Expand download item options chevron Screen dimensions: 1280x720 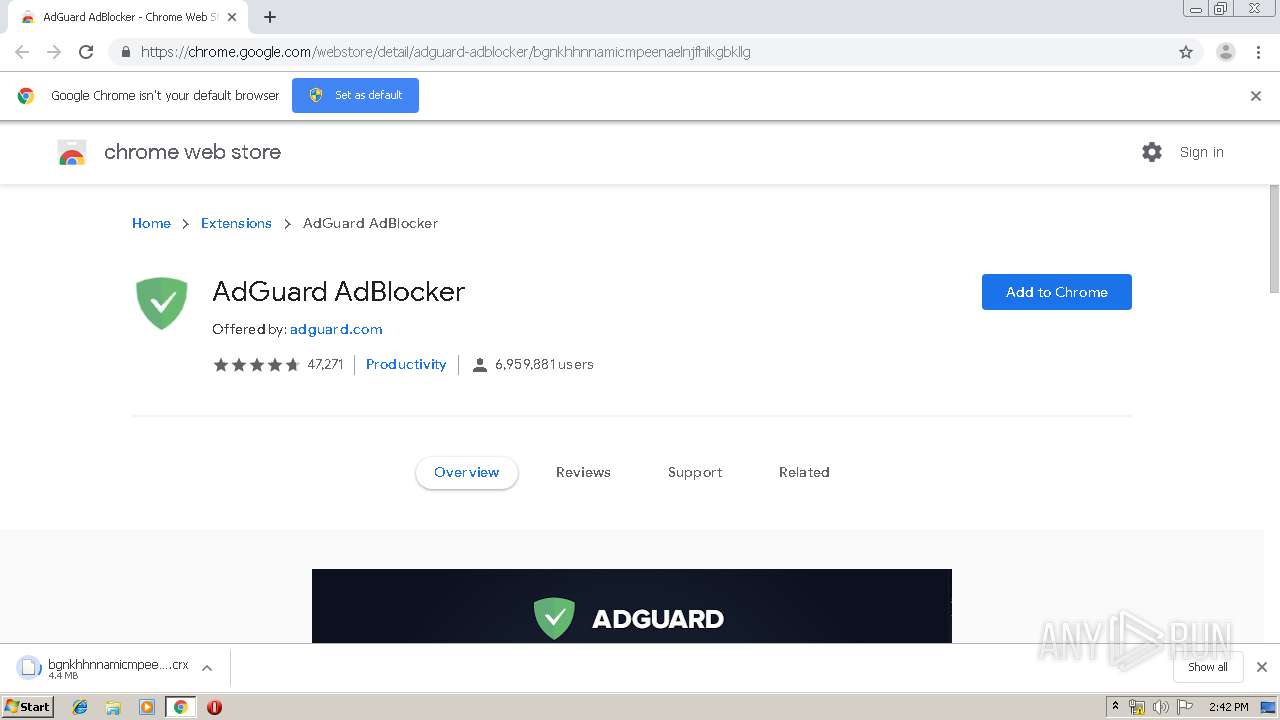click(207, 668)
